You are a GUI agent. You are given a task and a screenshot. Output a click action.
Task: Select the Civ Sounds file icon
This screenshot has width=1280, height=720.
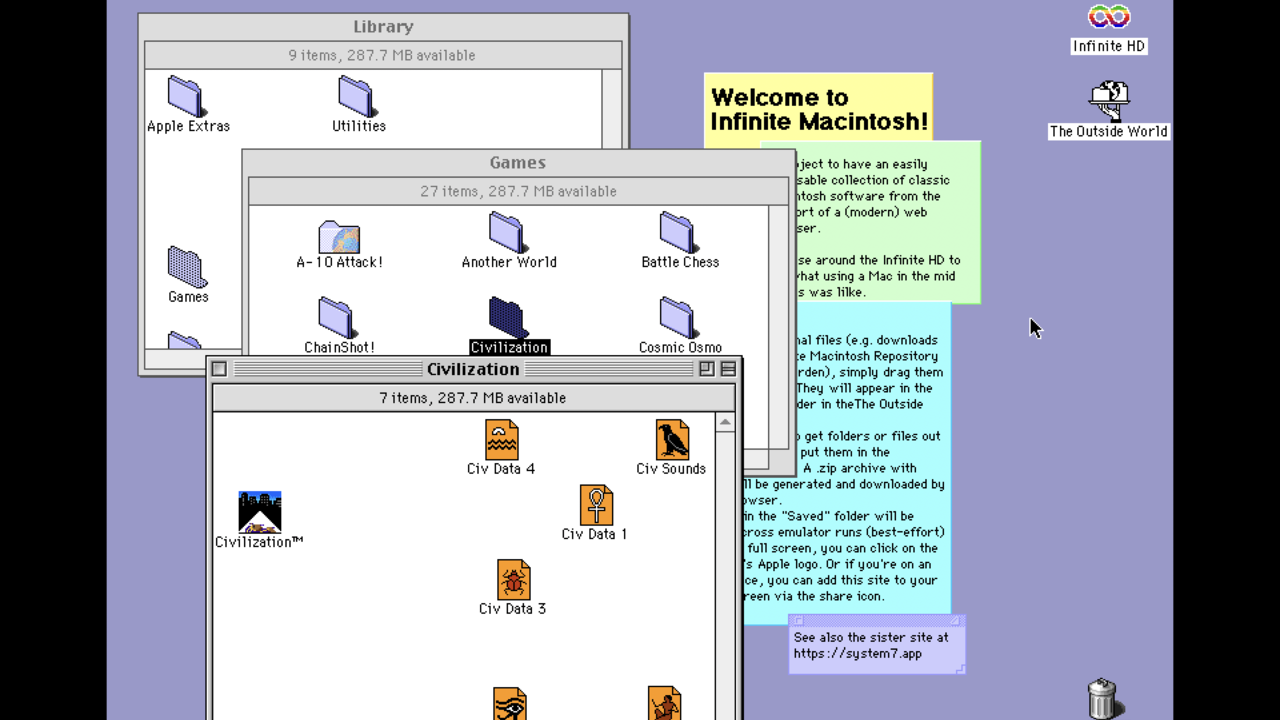pyautogui.click(x=672, y=439)
